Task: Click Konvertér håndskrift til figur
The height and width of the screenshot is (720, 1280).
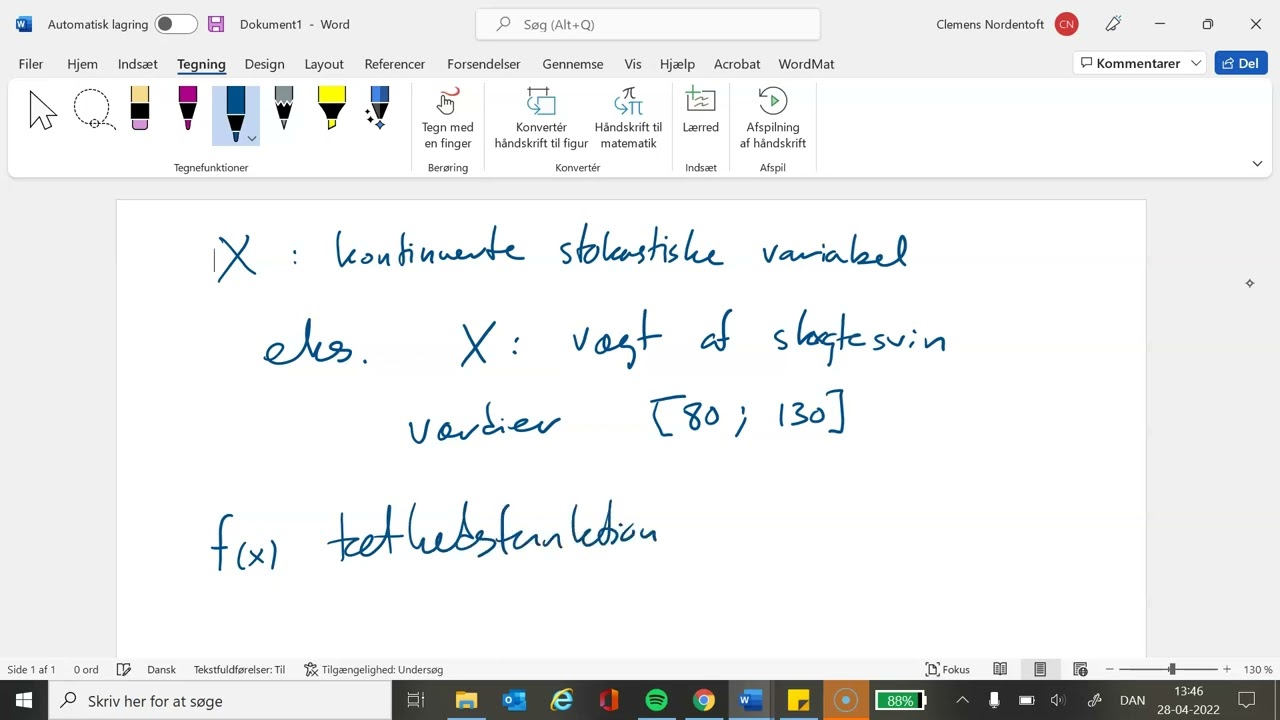Action: click(541, 118)
